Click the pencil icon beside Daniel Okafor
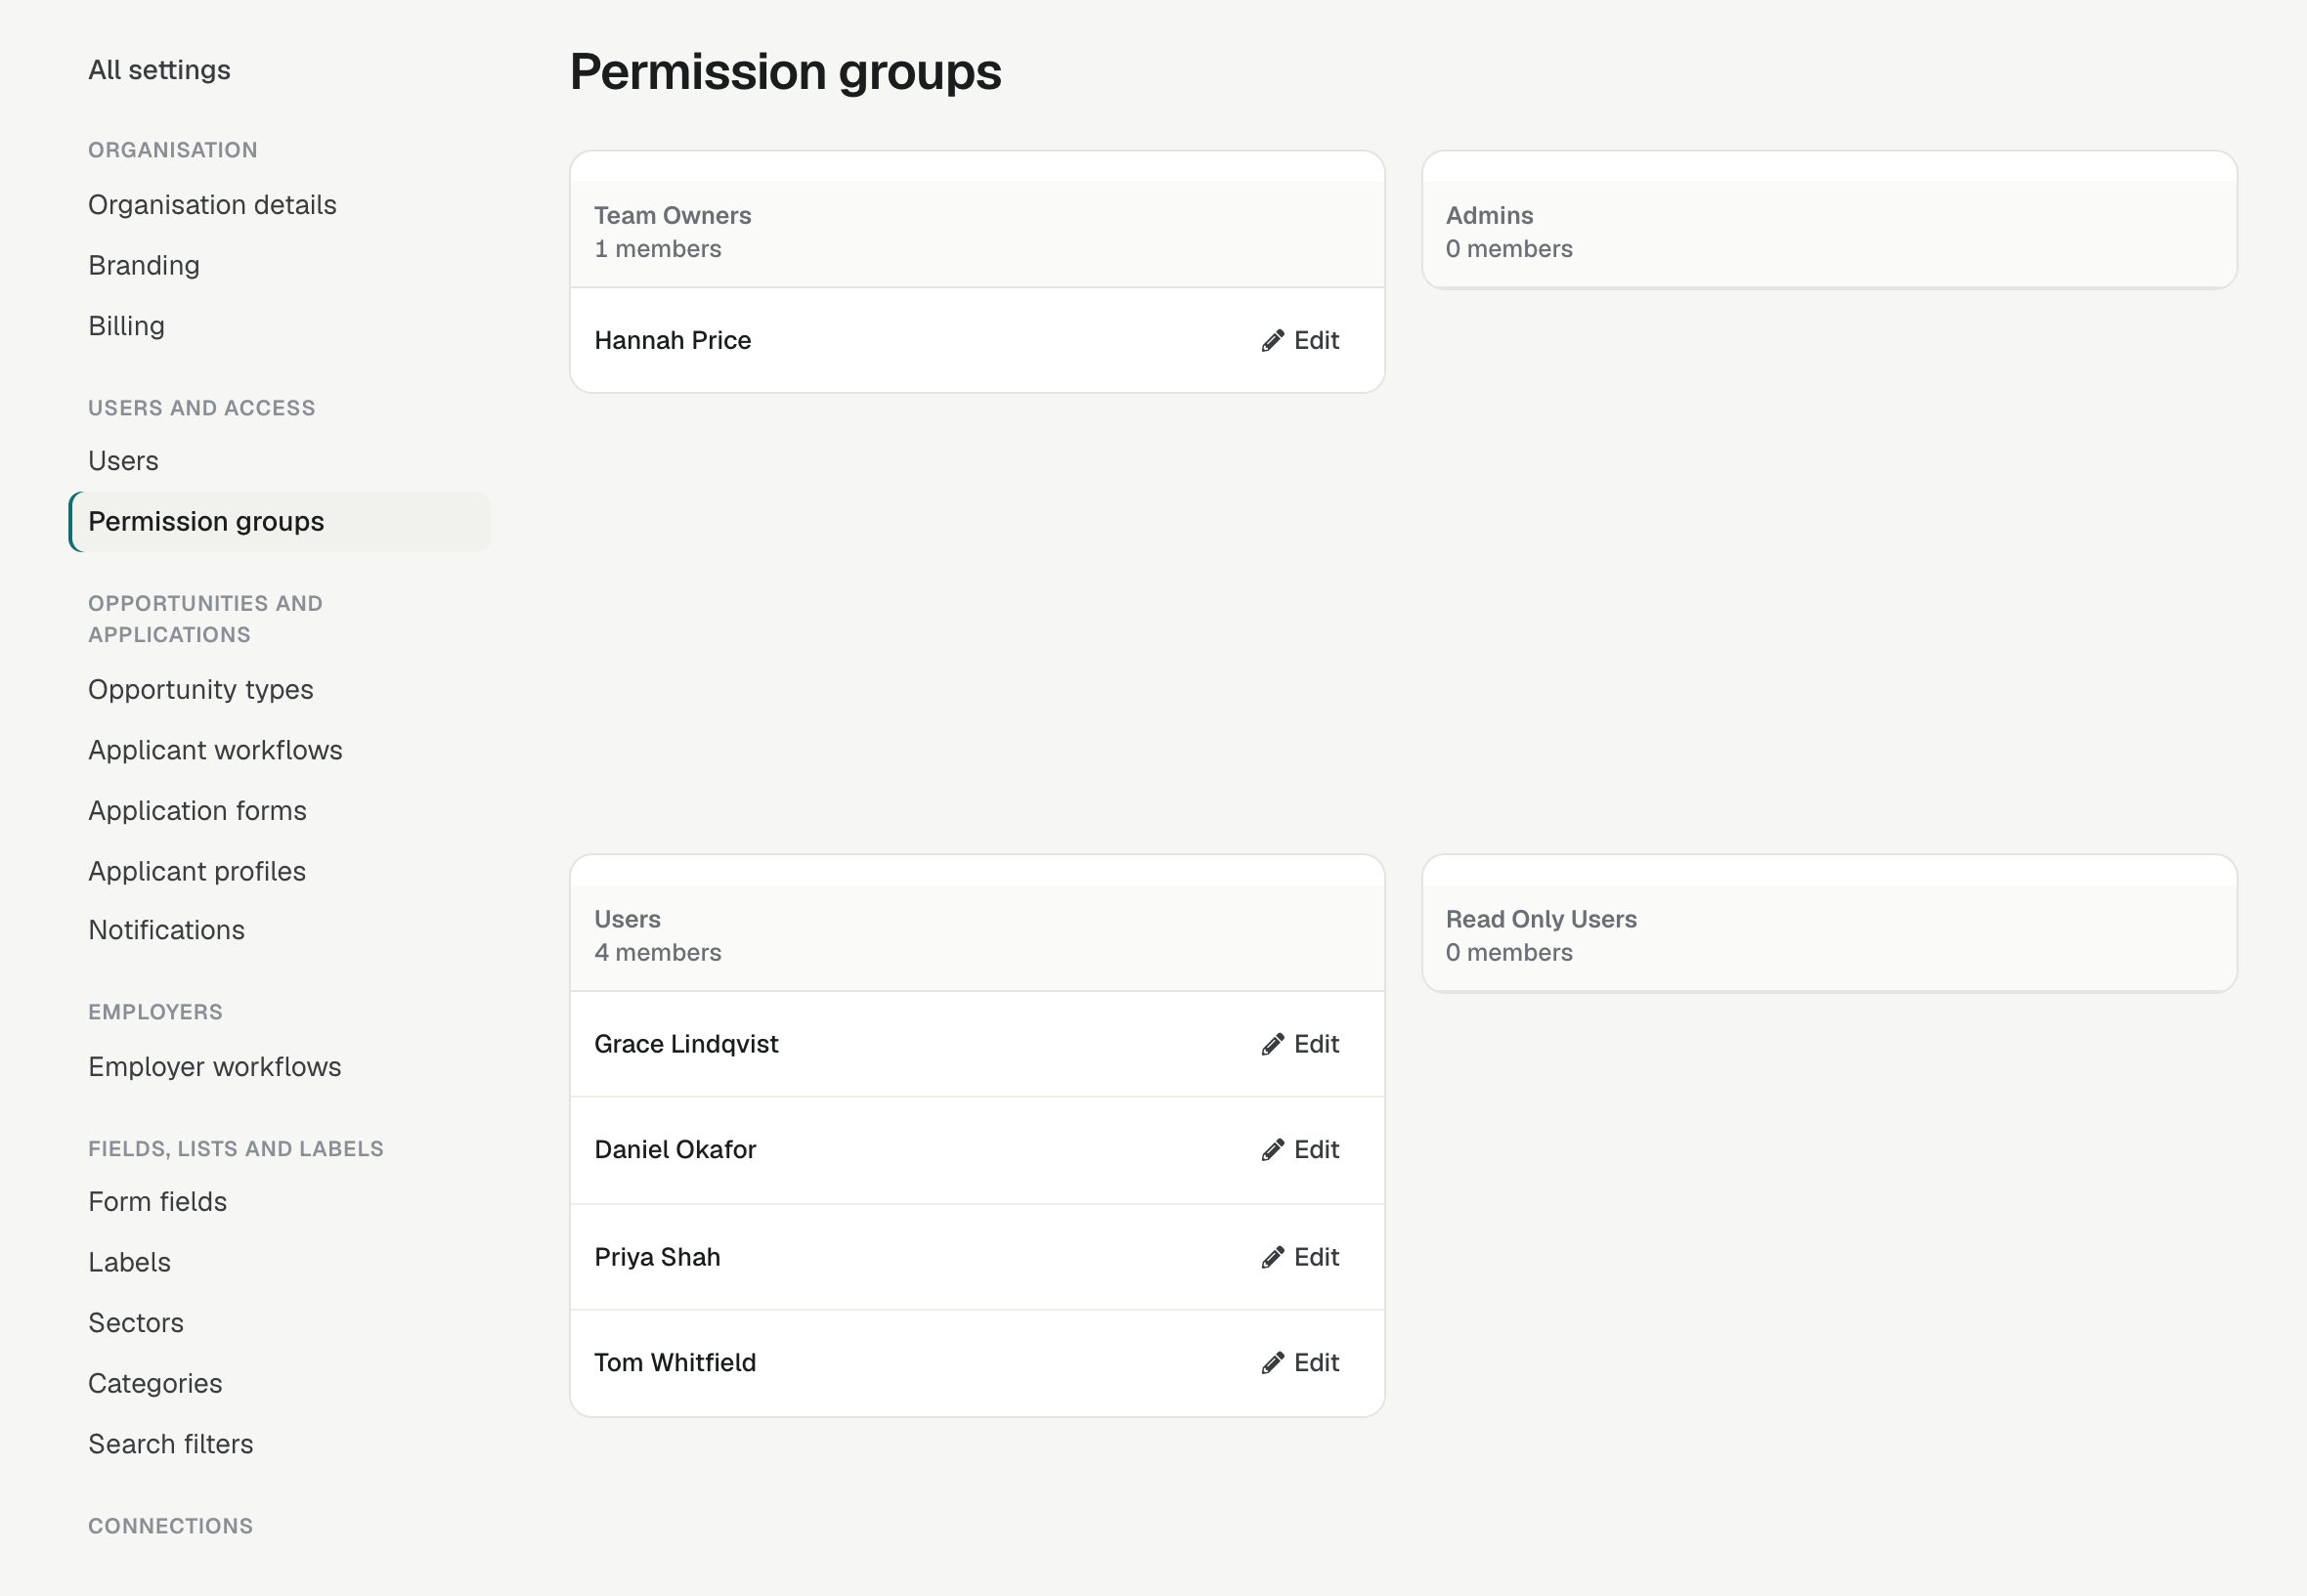Image resolution: width=2307 pixels, height=1596 pixels. pyautogui.click(x=1272, y=1150)
